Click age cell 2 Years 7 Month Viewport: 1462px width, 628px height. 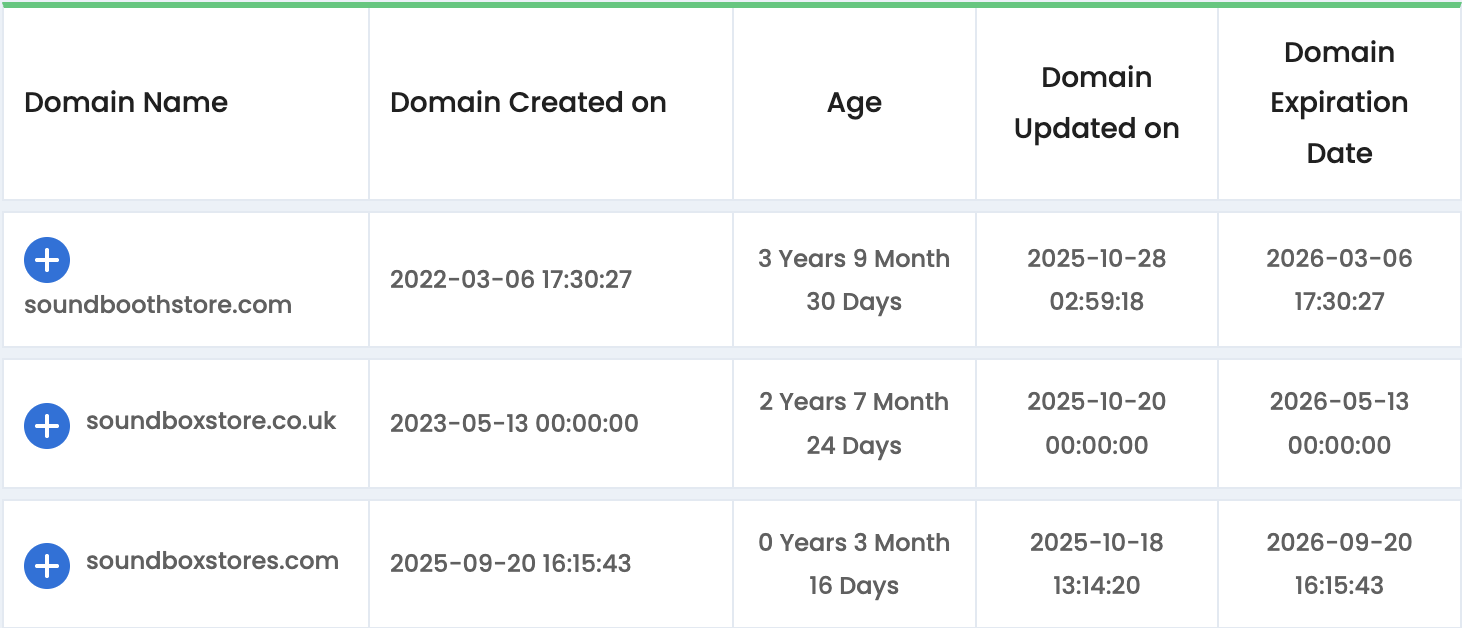pyautogui.click(x=854, y=423)
